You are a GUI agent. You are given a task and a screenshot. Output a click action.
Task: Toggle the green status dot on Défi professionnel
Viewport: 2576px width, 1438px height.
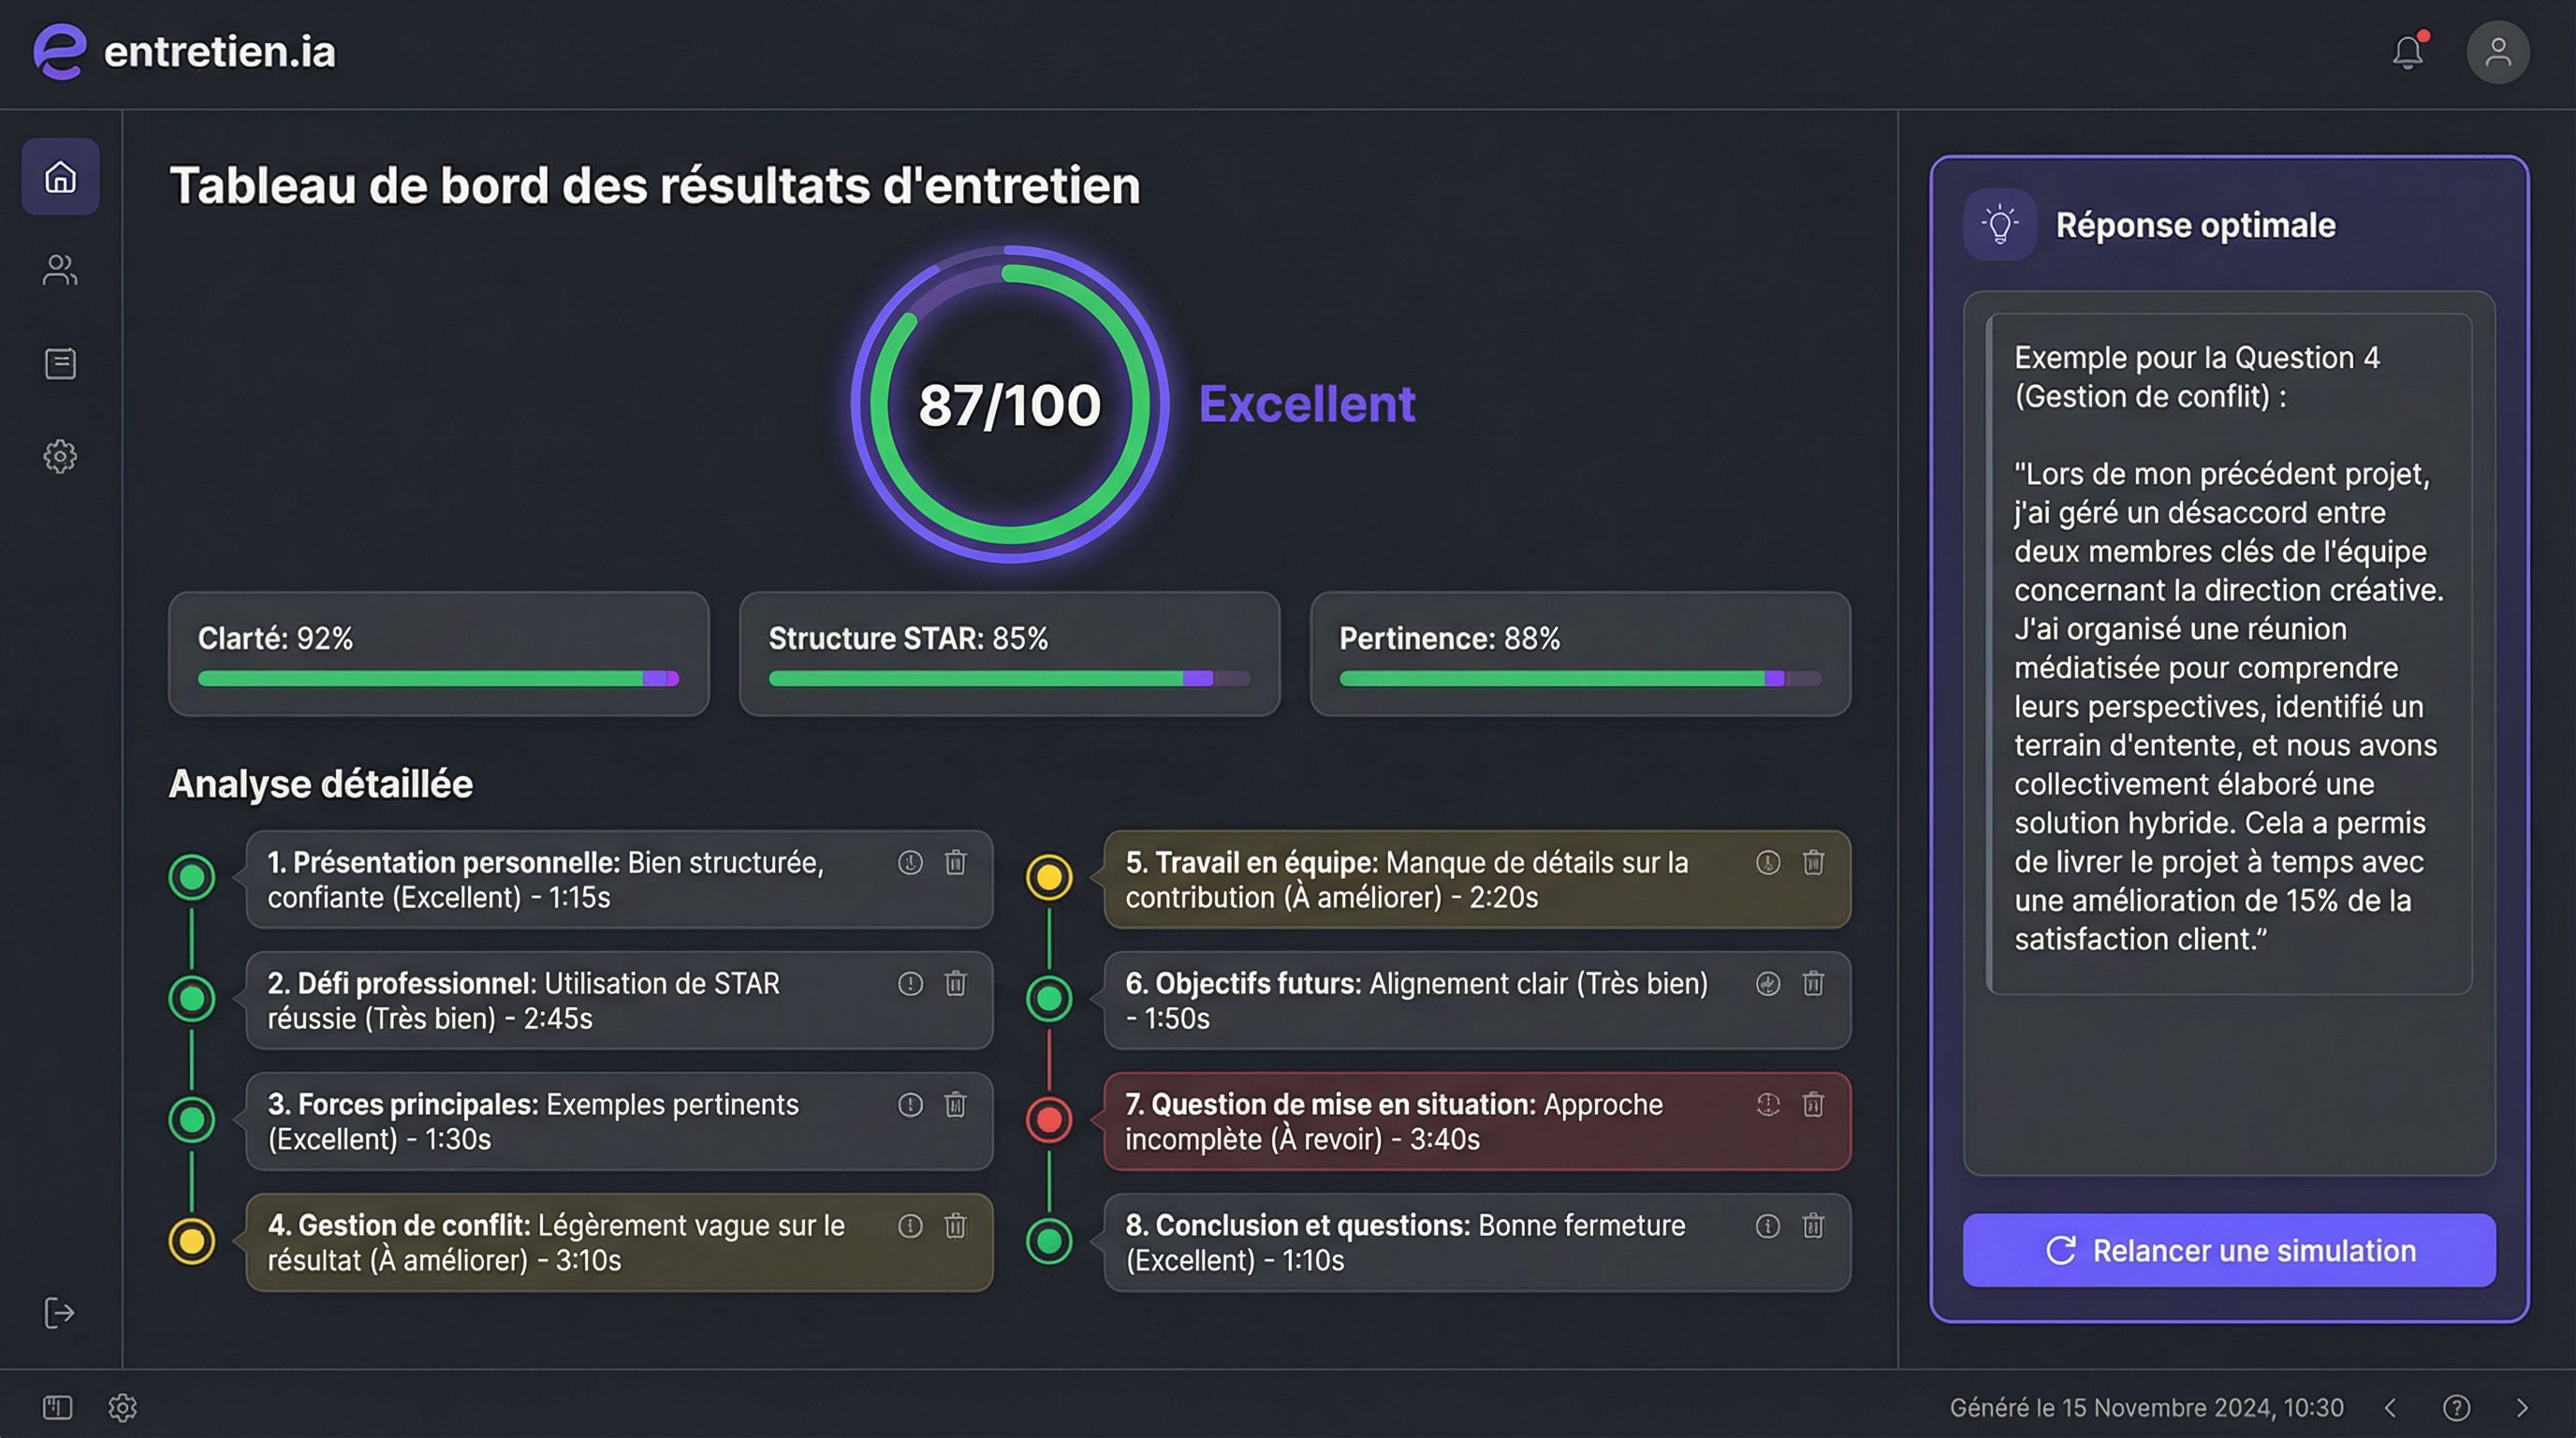[191, 997]
